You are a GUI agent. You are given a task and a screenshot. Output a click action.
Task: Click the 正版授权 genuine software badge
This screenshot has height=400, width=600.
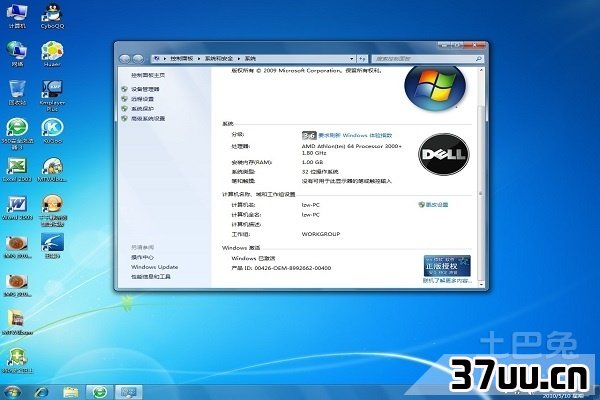[x=447, y=266]
